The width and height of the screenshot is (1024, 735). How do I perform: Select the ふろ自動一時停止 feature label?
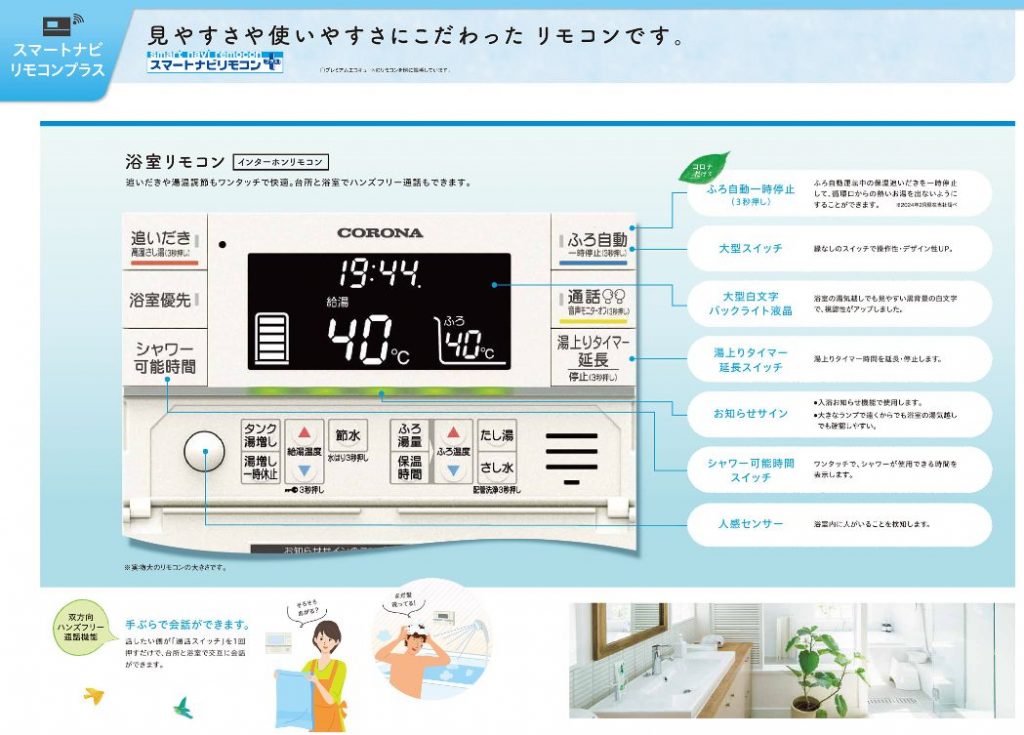[750, 194]
